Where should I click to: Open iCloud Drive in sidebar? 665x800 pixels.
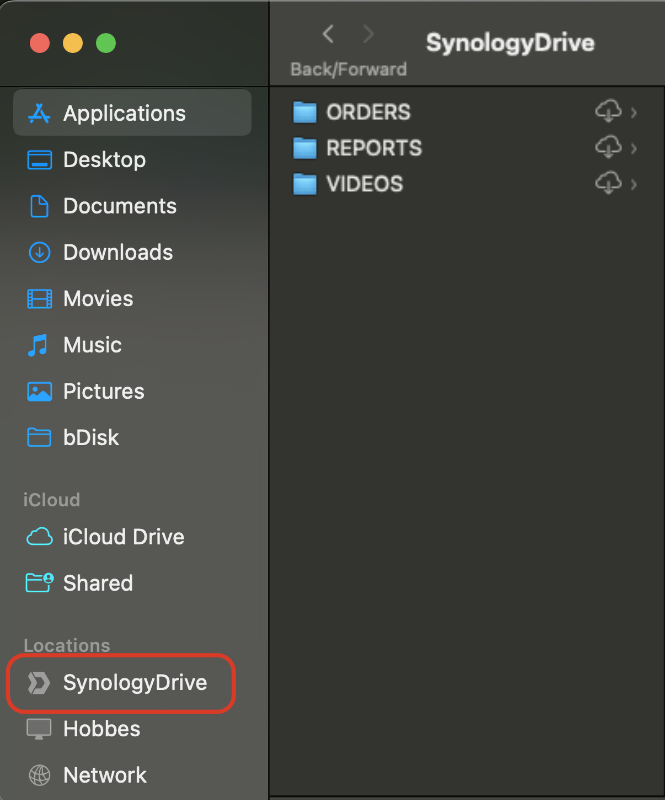(x=132, y=537)
